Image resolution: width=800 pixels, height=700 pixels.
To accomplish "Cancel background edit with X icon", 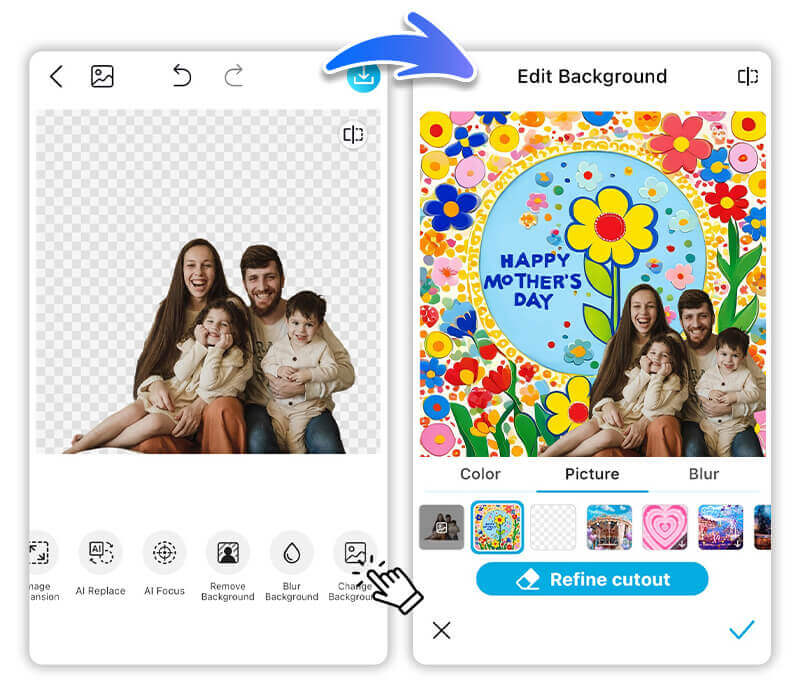I will click(441, 630).
